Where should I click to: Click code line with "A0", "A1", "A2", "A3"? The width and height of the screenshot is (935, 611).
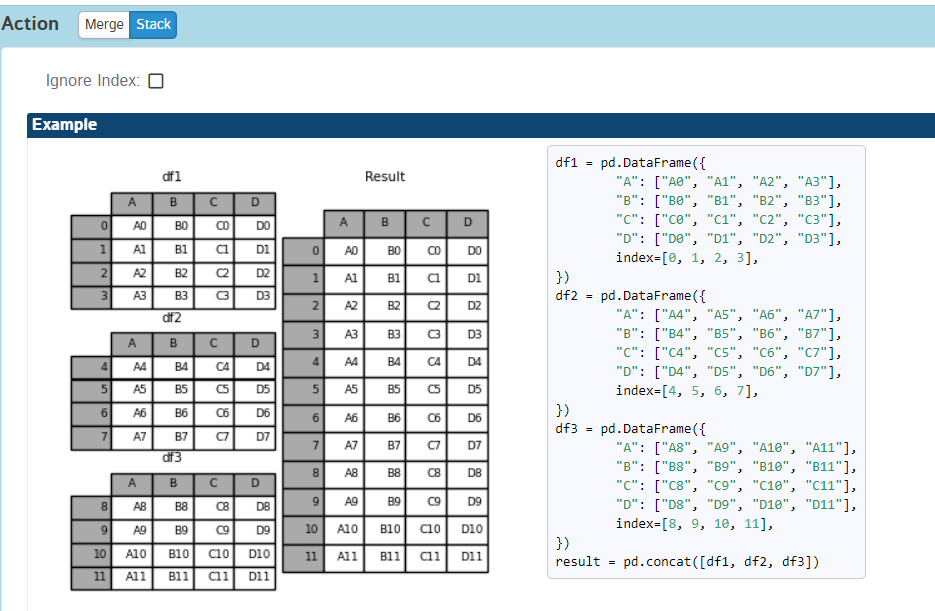729,182
